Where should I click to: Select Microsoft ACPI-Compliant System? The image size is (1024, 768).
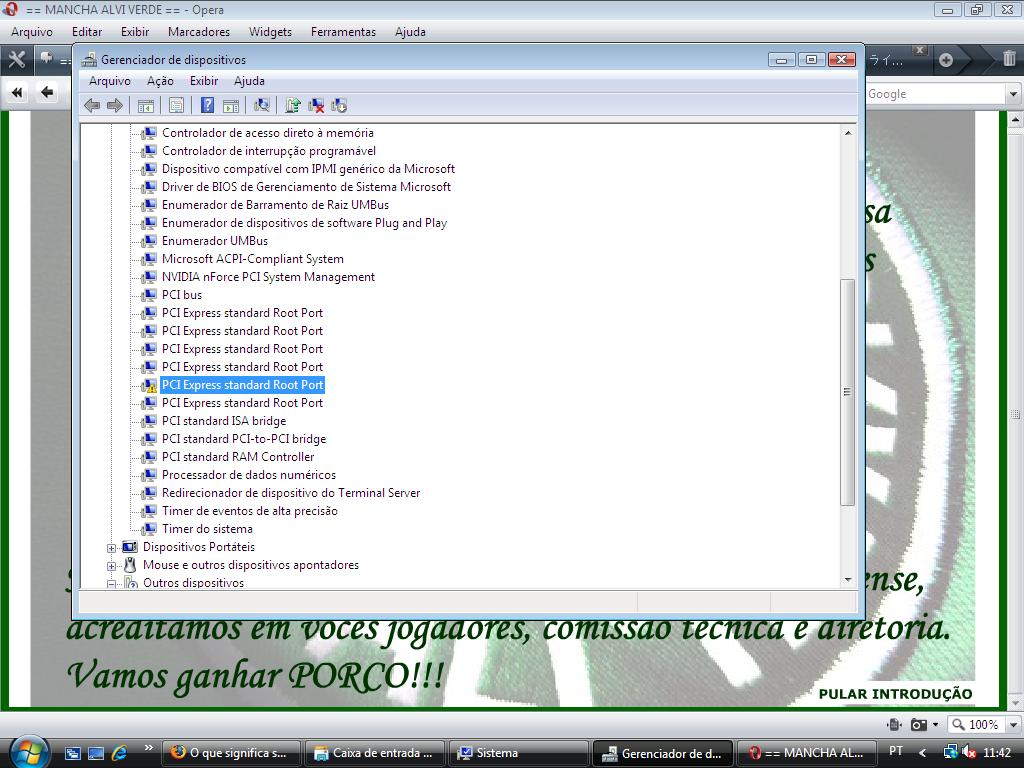(253, 259)
